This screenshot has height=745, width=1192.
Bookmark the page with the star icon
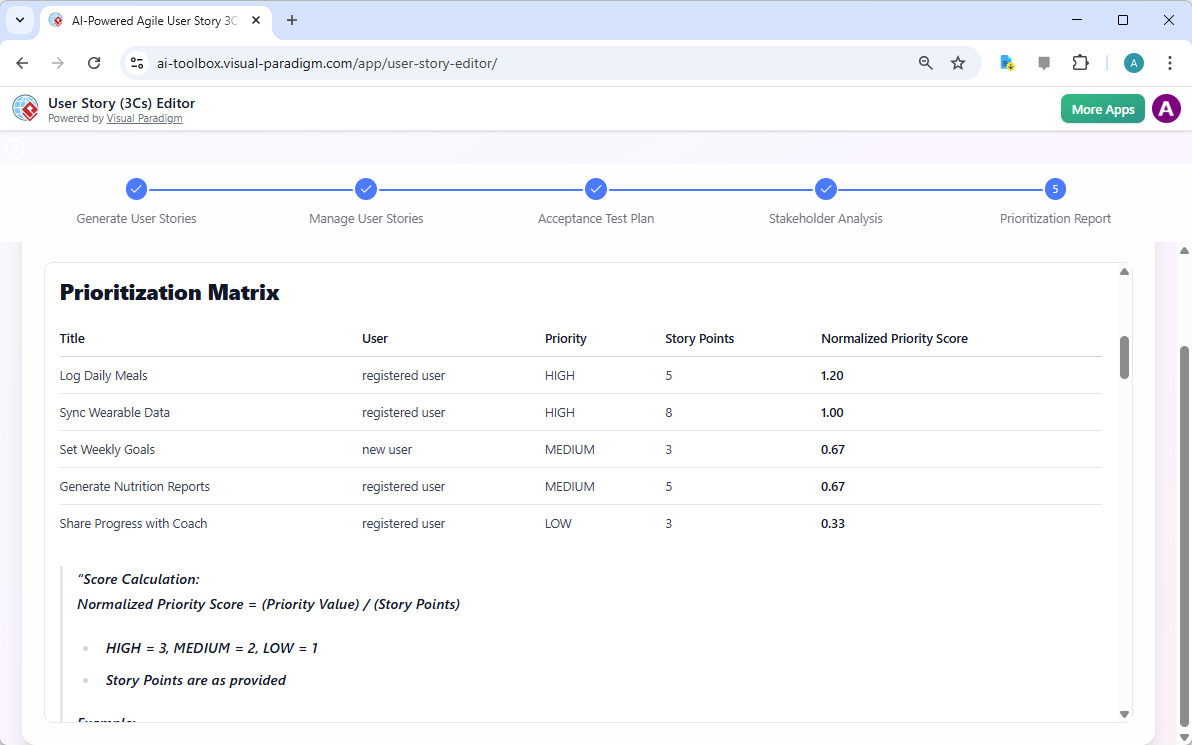958,62
